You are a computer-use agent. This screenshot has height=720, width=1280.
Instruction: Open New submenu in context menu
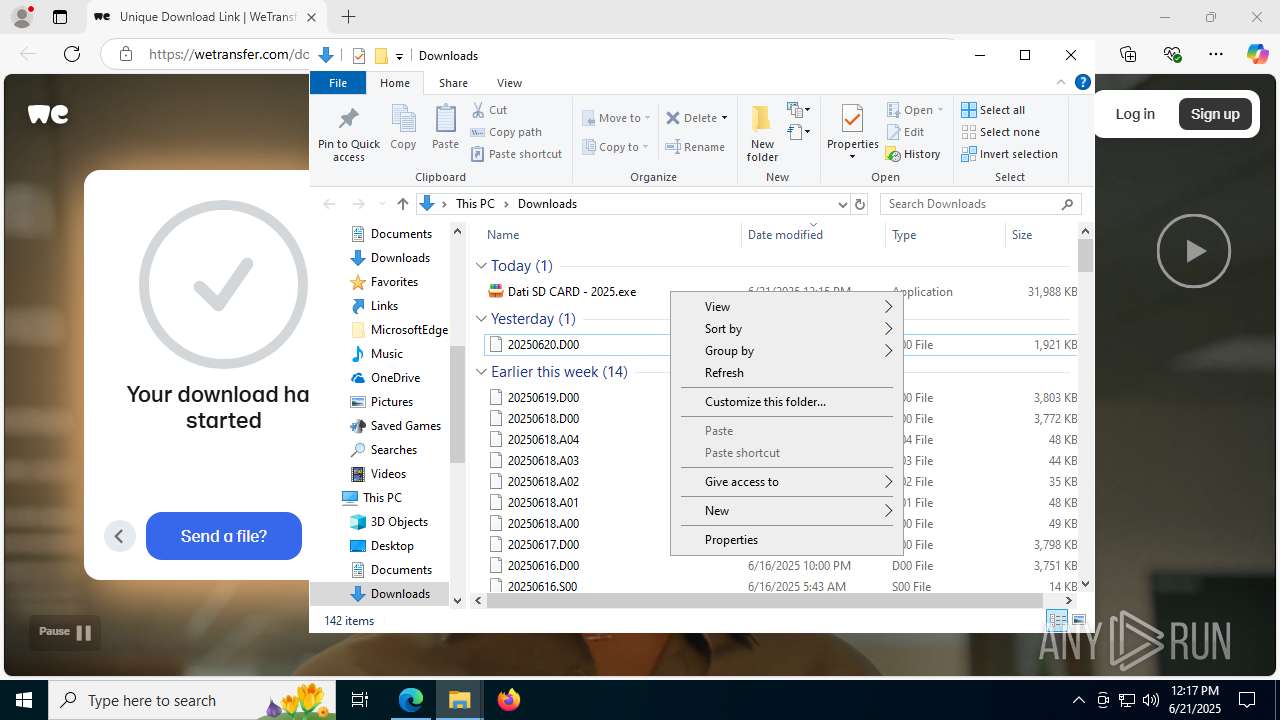[787, 511]
